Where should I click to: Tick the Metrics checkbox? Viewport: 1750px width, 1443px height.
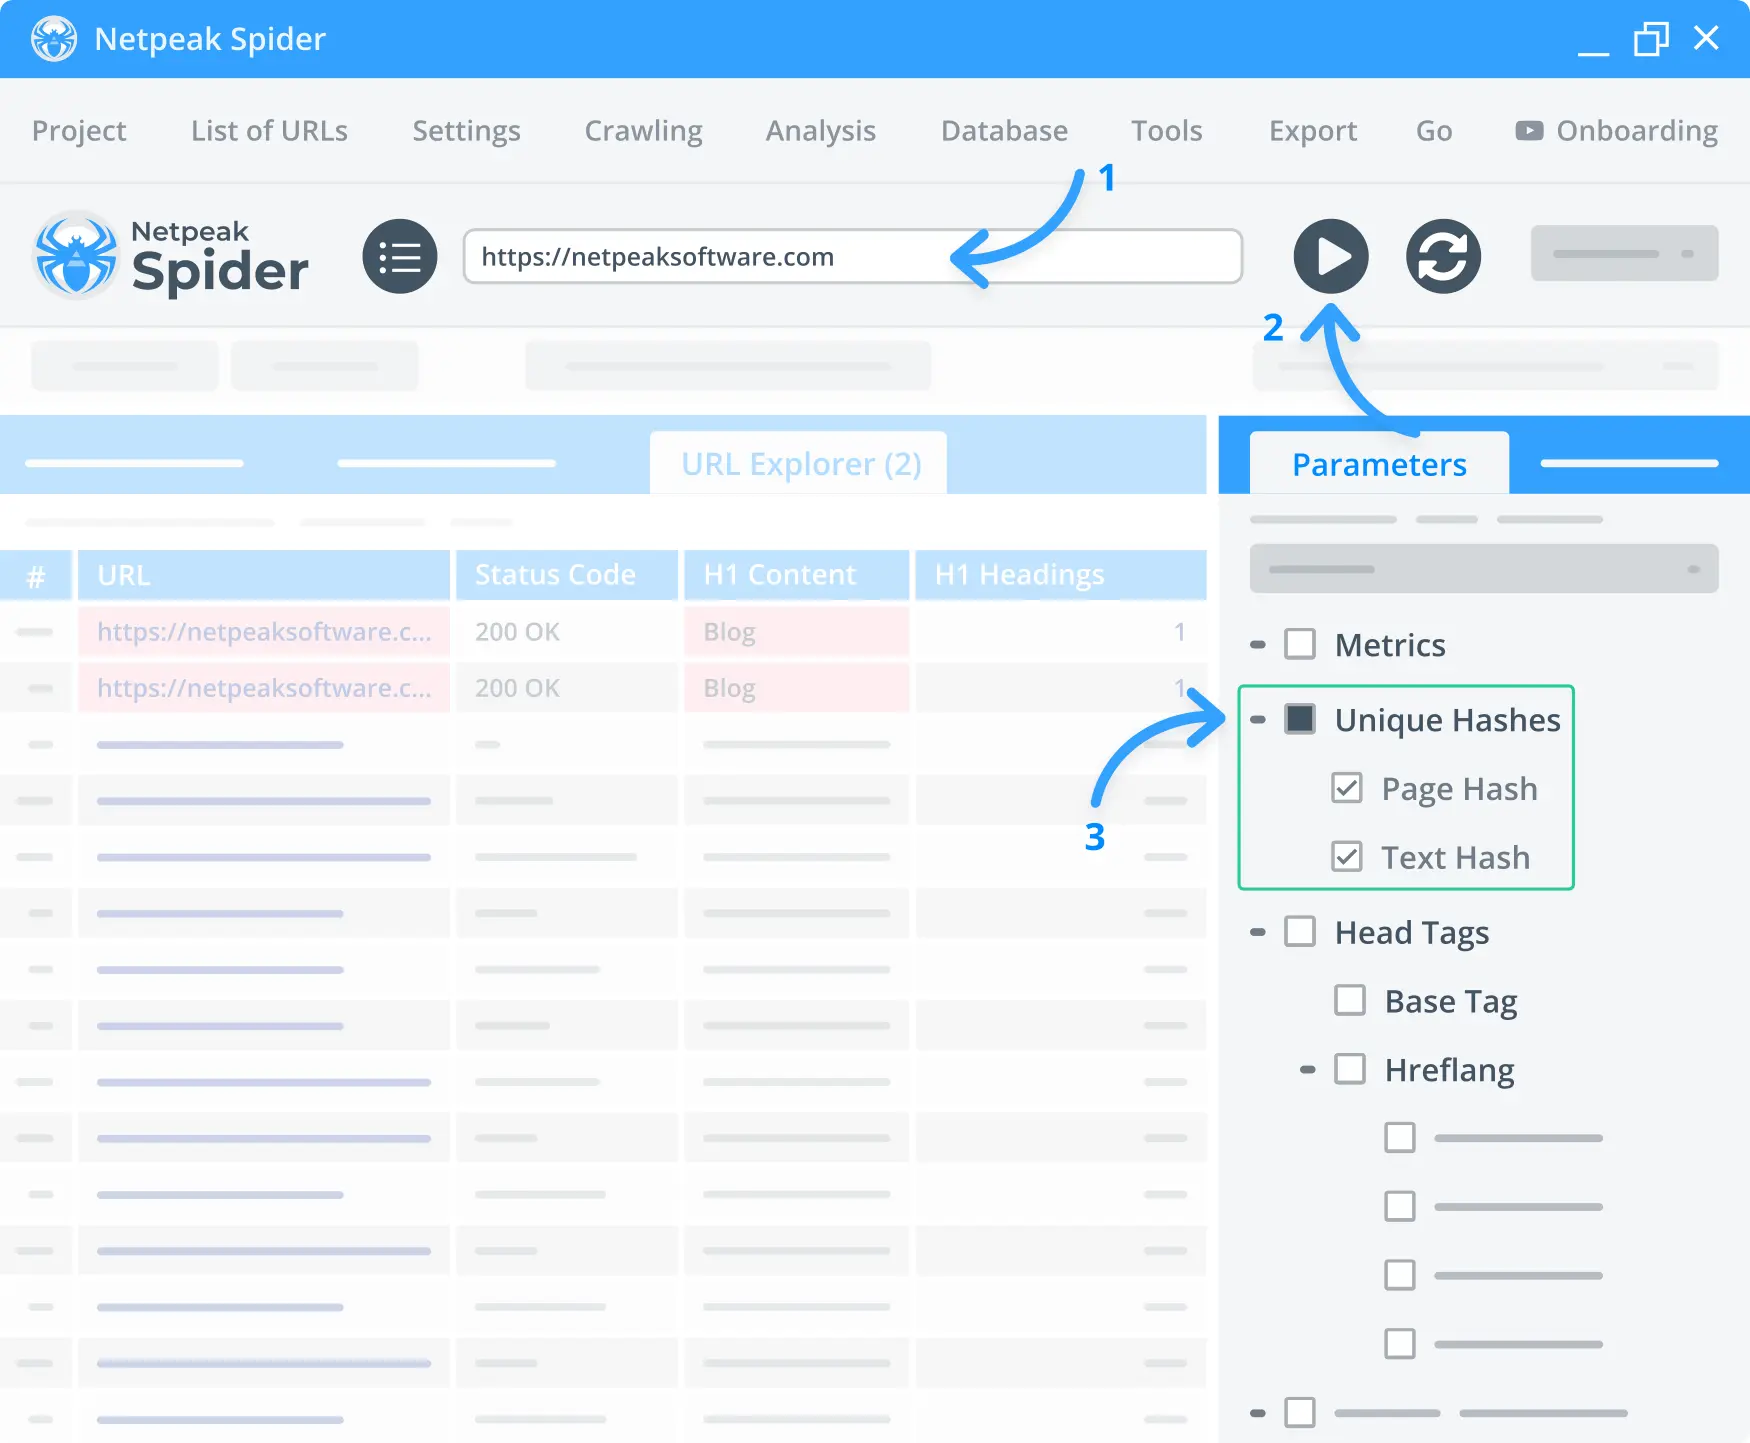click(1300, 644)
